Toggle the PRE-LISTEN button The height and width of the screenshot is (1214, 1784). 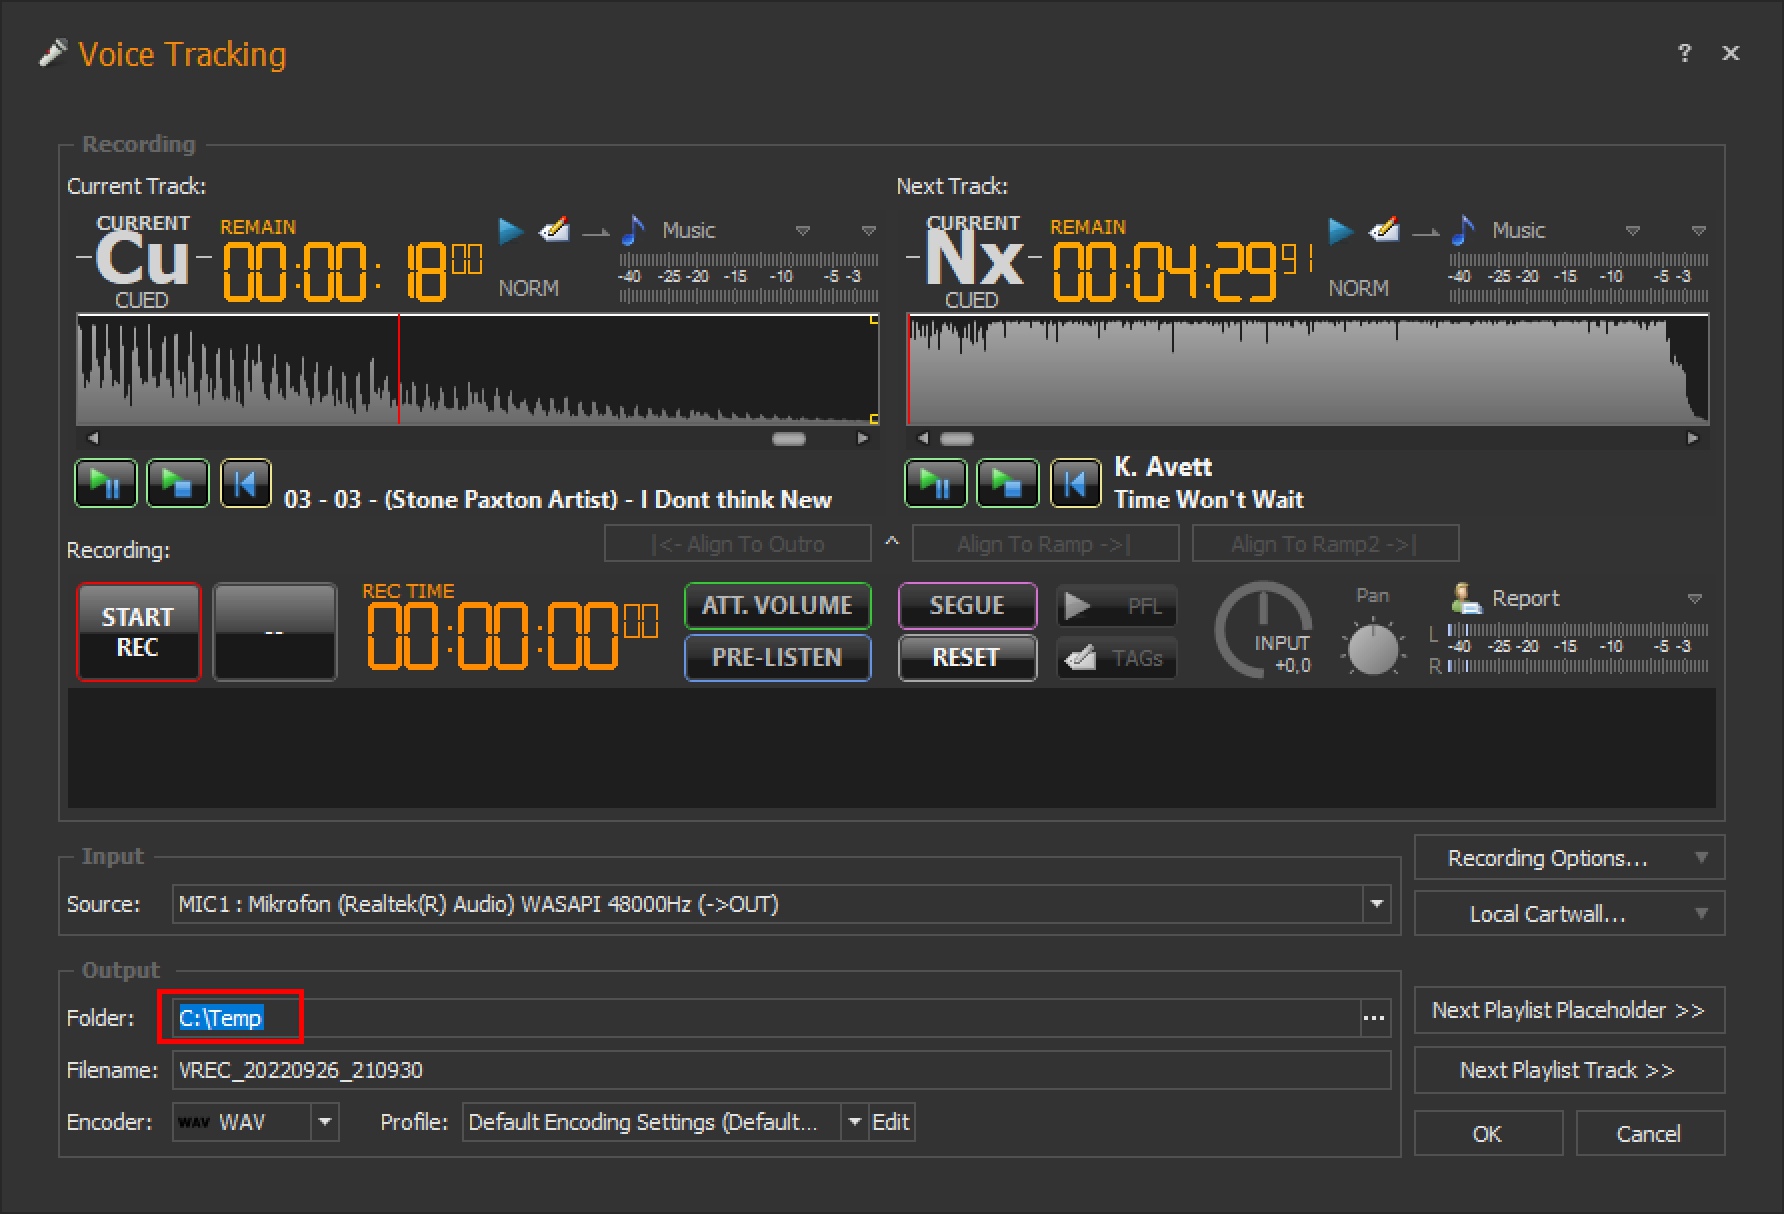[777, 658]
